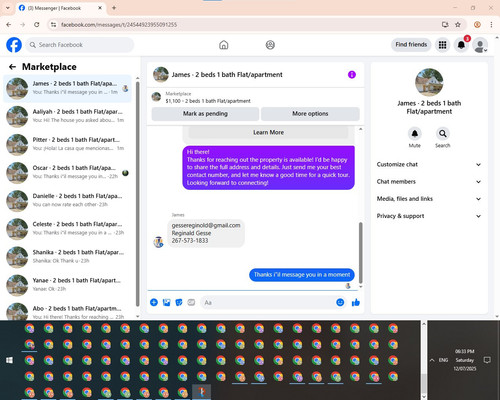Expand Media, files and links section

(429, 199)
